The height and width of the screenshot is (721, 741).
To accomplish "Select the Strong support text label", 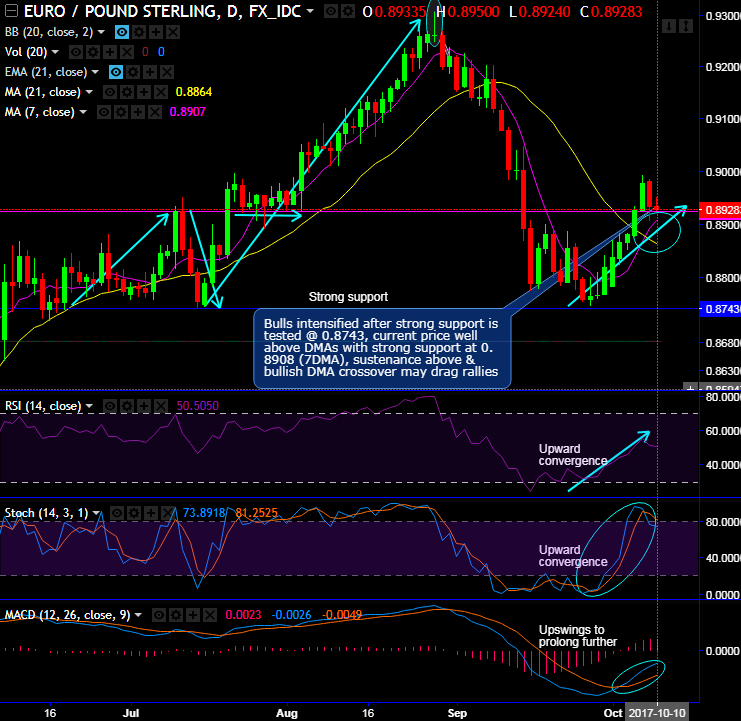I will tap(348, 297).
